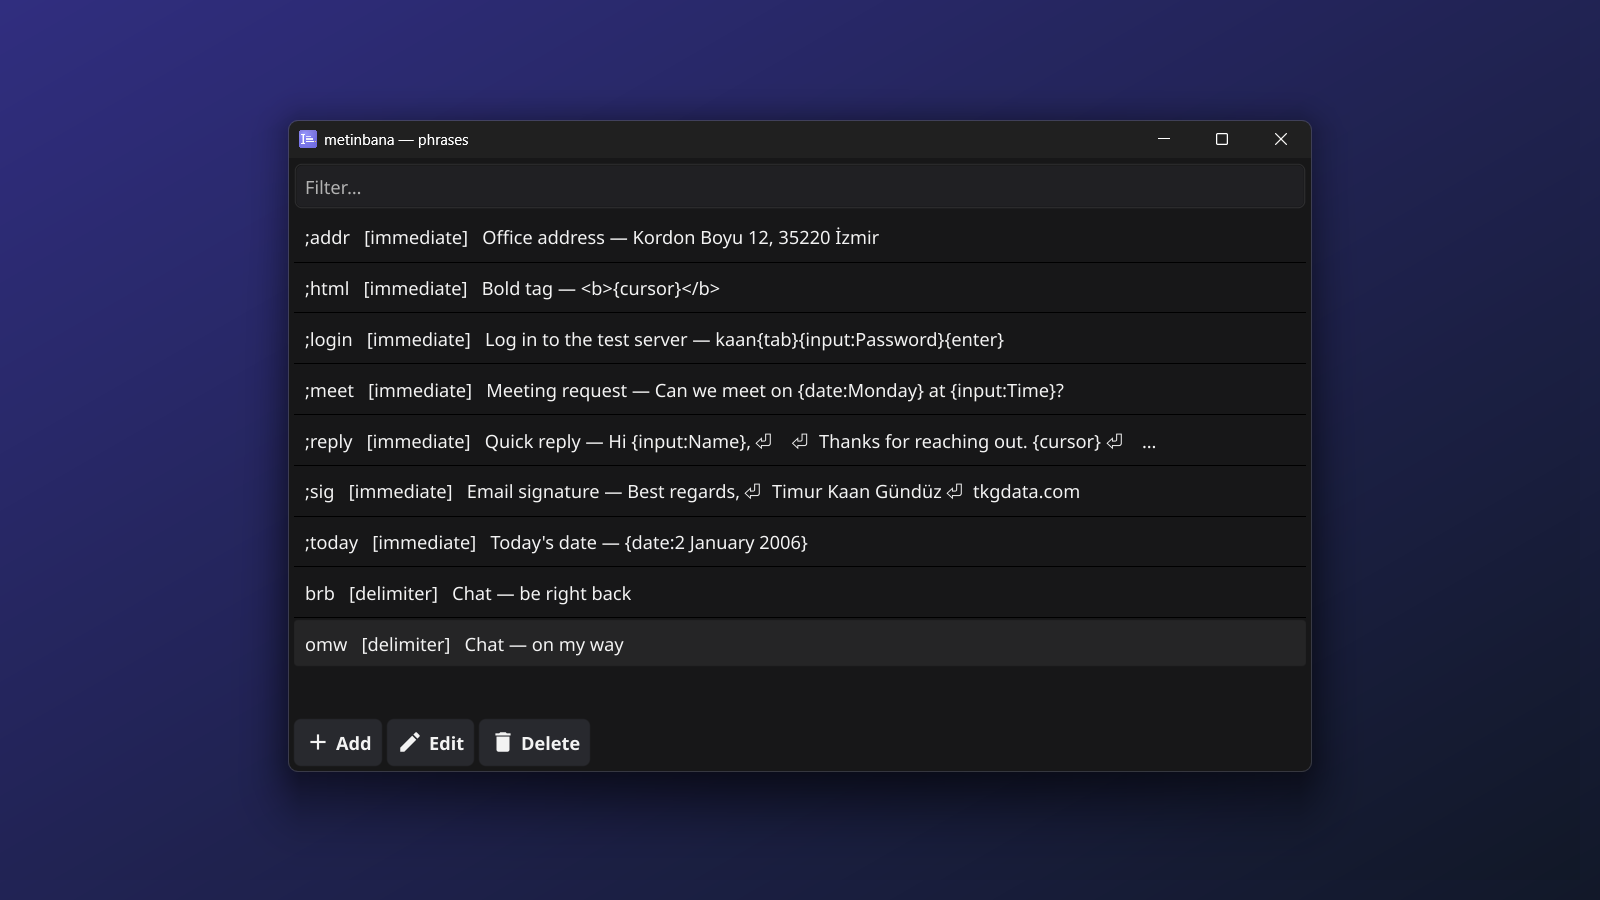Viewport: 1600px width, 900px height.
Task: Select the omw on my way row
Action: point(800,644)
